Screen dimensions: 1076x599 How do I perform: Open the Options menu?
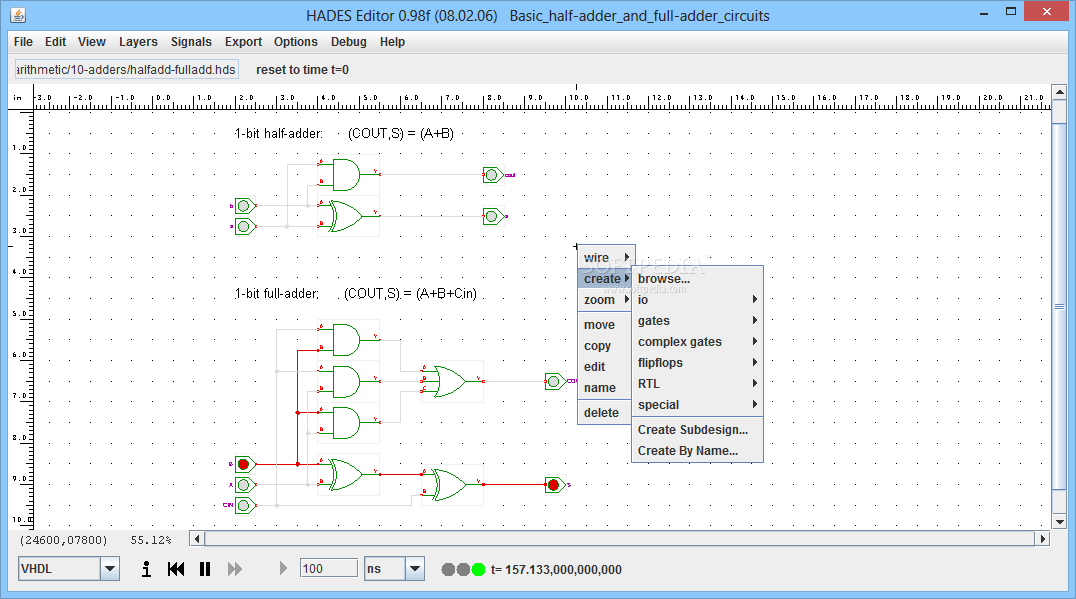(296, 42)
